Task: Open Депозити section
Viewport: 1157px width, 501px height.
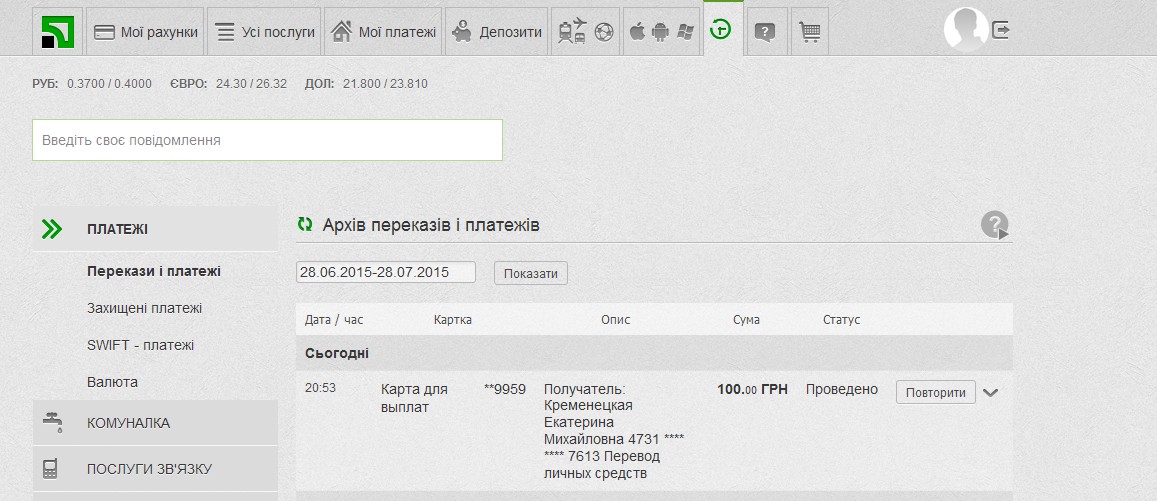Action: click(x=496, y=32)
